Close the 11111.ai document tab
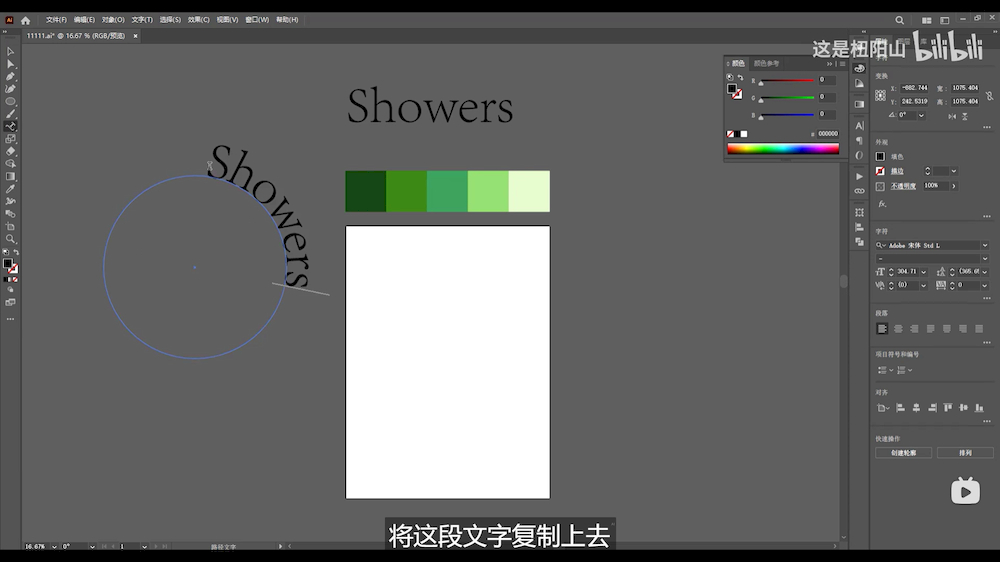This screenshot has height=562, width=1000. 135,36
